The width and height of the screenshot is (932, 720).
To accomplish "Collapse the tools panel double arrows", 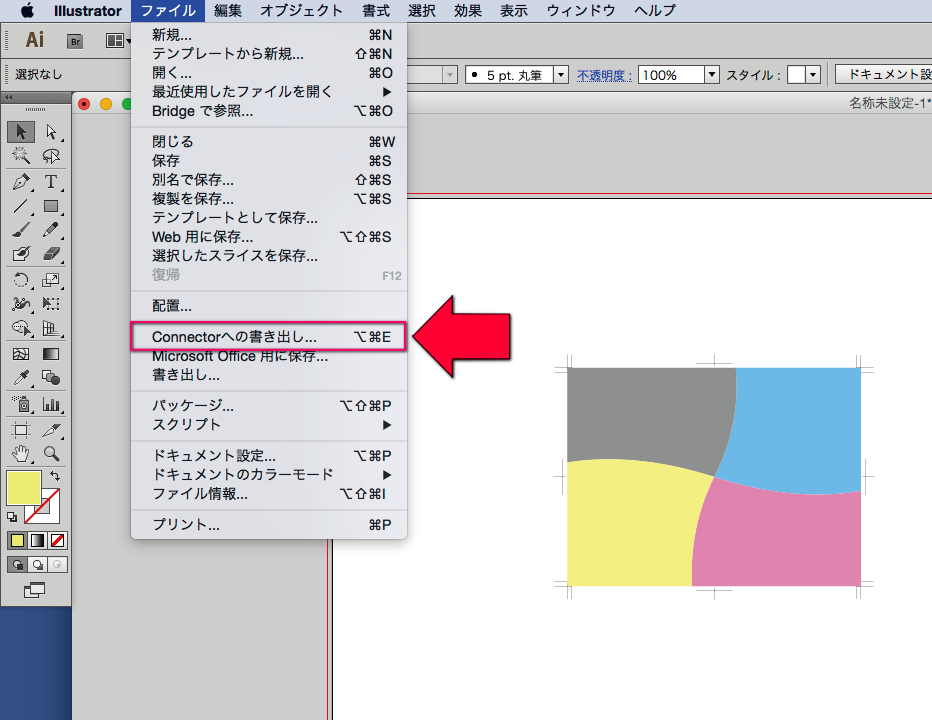I will pos(8,98).
